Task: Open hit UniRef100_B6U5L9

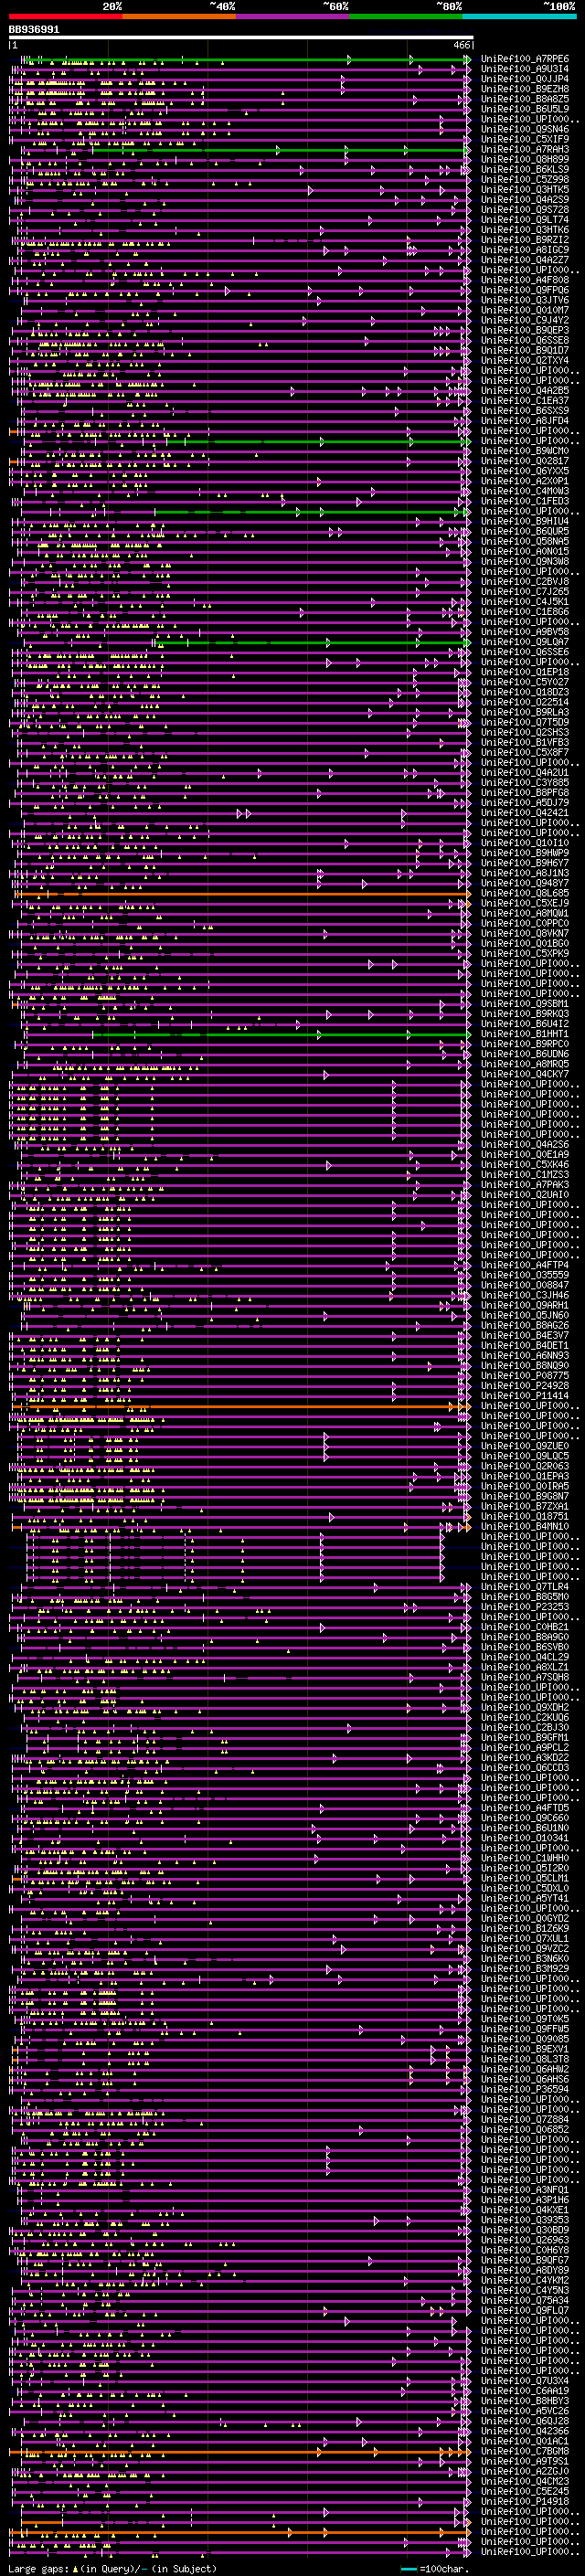Action: tap(524, 109)
